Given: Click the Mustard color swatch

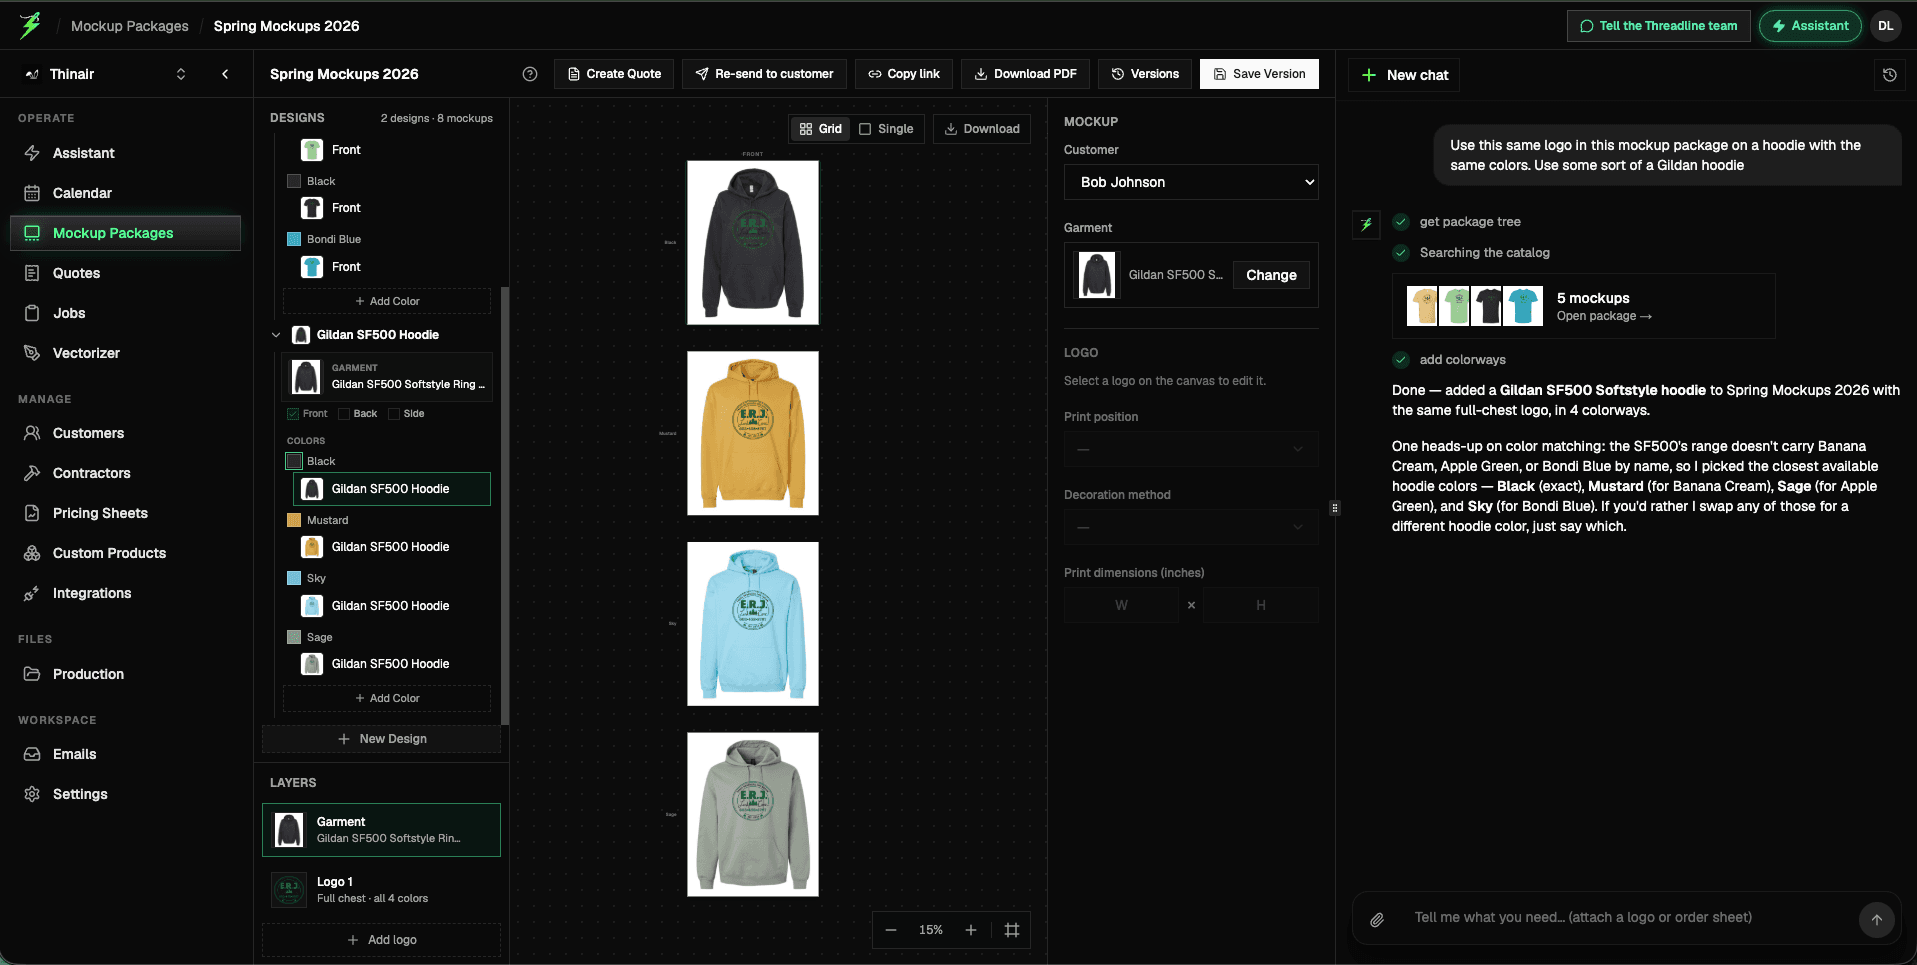Looking at the screenshot, I should click(x=294, y=520).
